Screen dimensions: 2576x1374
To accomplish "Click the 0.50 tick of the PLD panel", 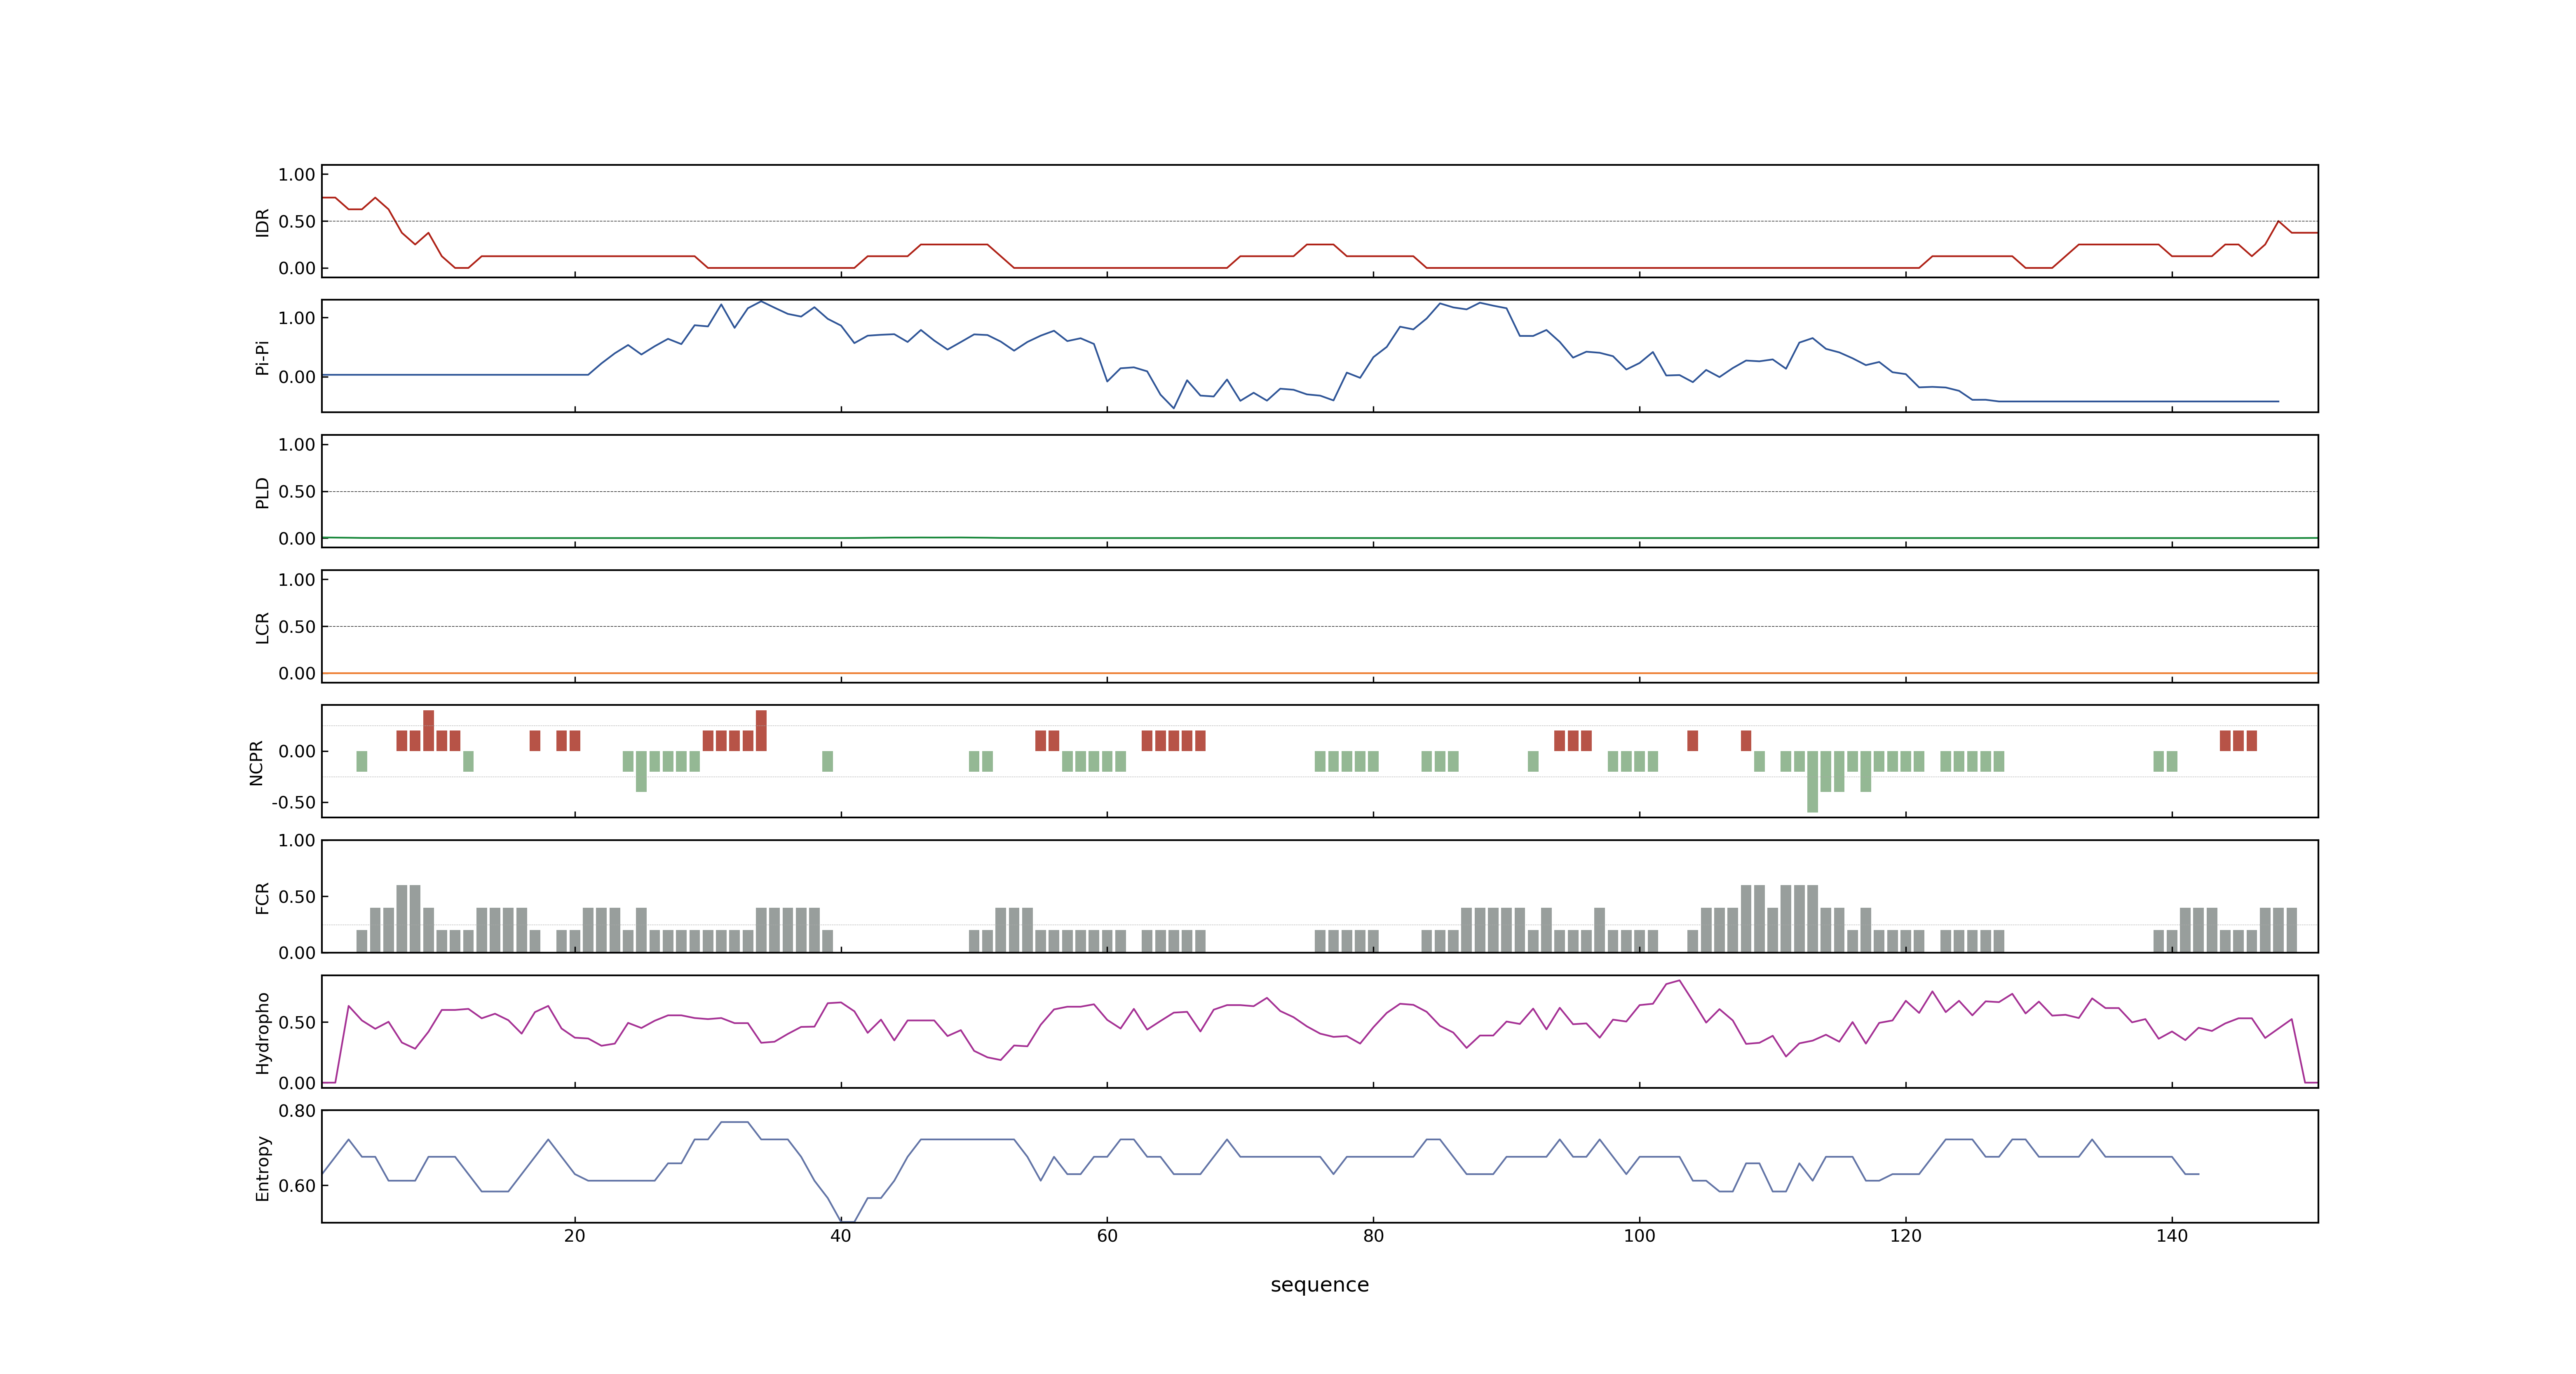I will pos(297,491).
